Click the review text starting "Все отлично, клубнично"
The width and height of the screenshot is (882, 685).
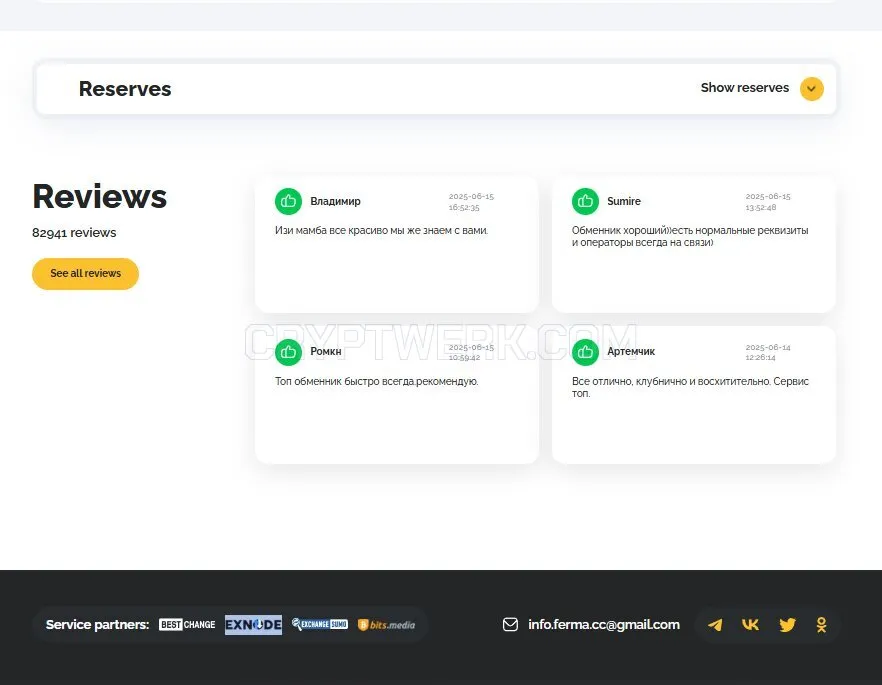690,387
